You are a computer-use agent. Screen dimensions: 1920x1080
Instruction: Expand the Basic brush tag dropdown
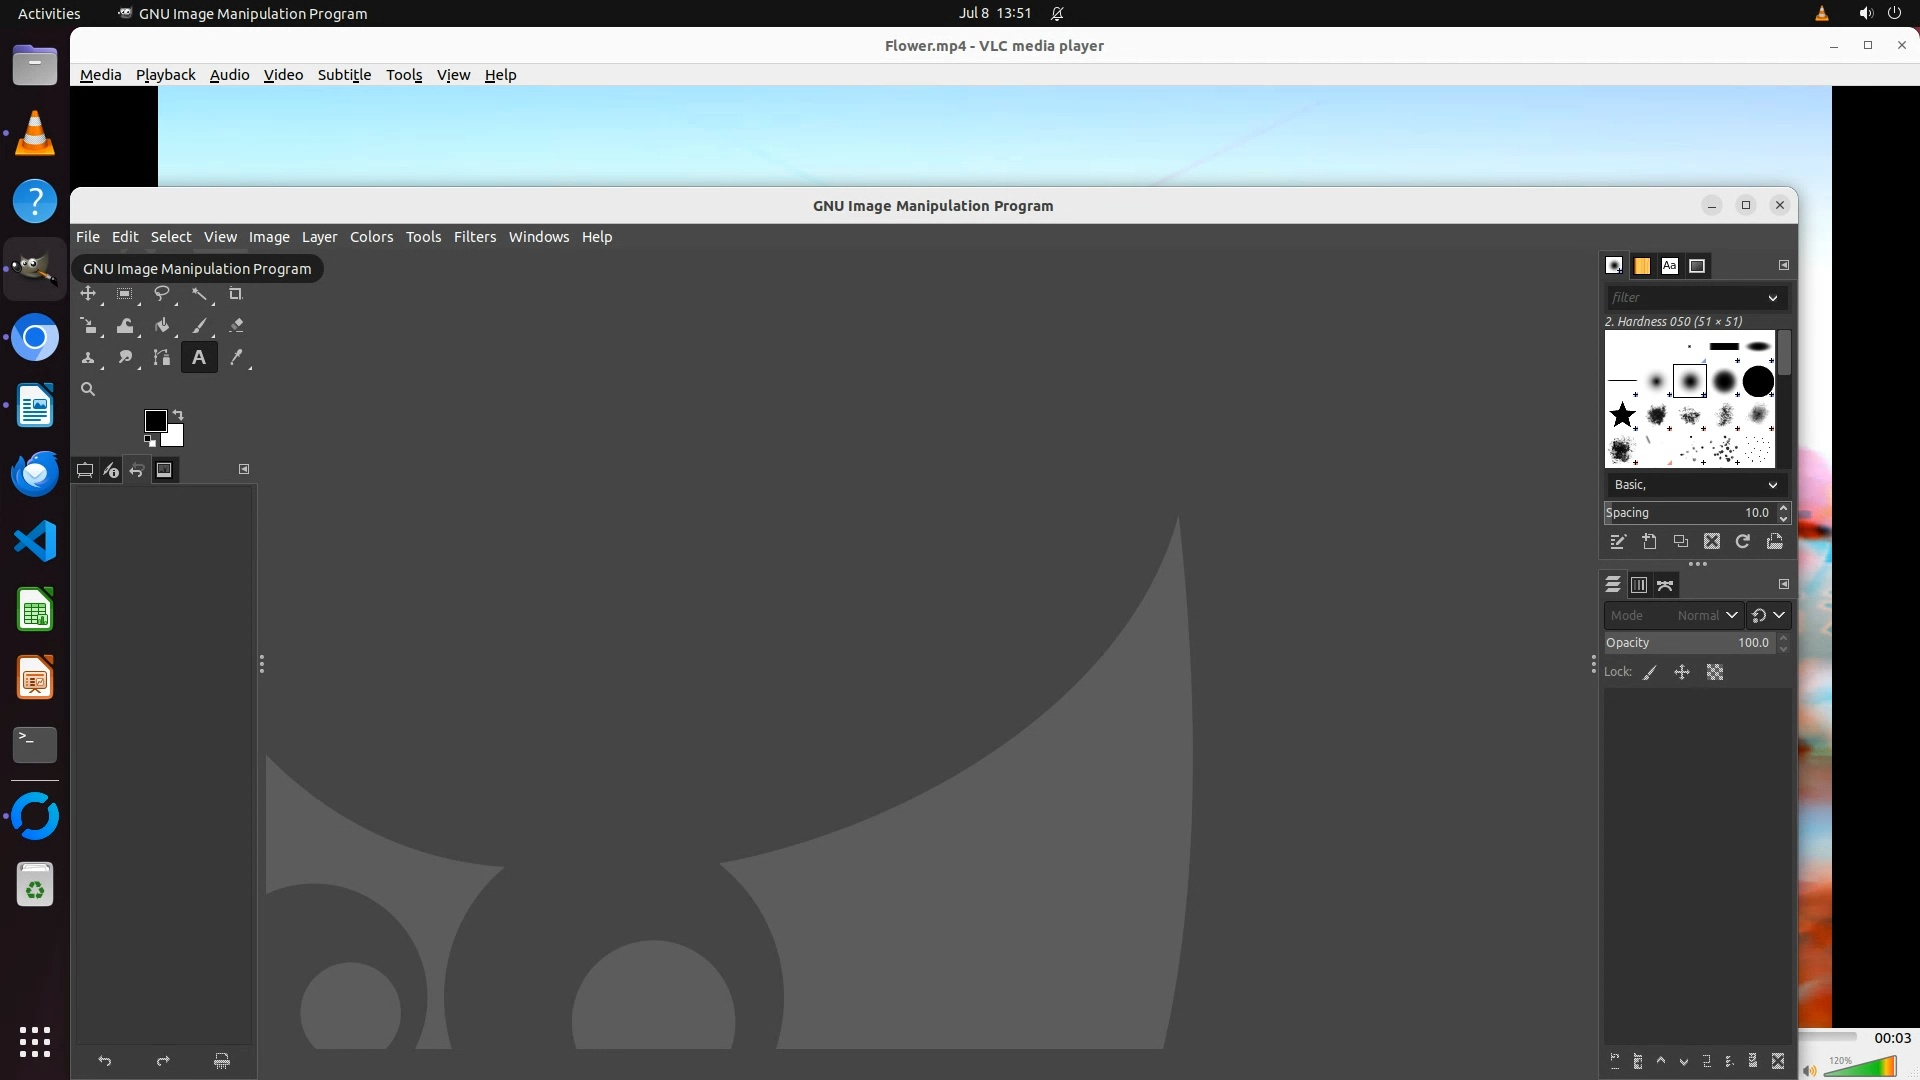coord(1772,485)
